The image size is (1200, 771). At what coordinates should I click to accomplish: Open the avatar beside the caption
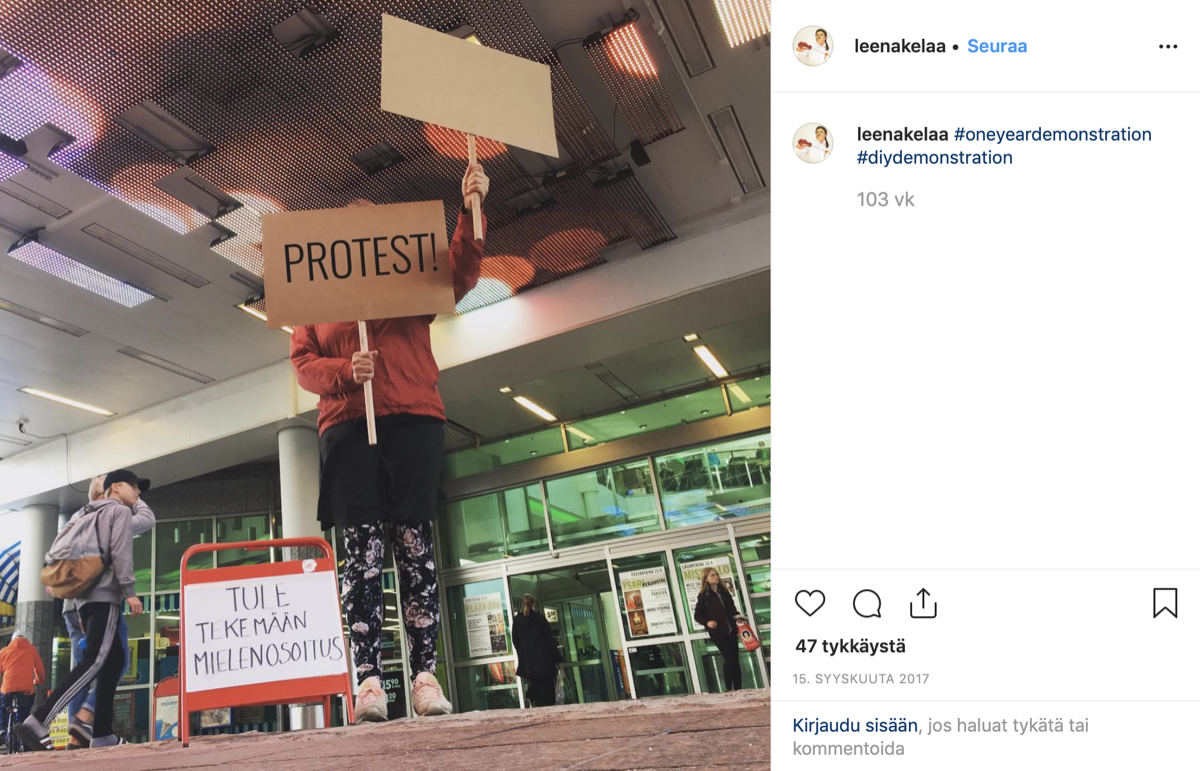(x=813, y=143)
